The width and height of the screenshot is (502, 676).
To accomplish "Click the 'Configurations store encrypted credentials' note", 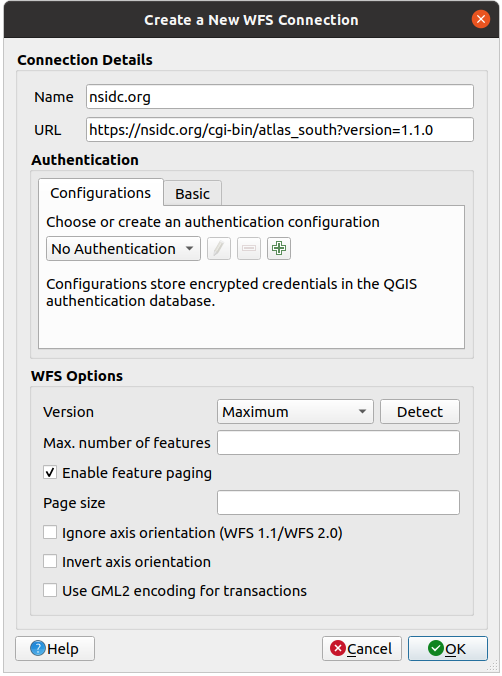I will pos(232,292).
